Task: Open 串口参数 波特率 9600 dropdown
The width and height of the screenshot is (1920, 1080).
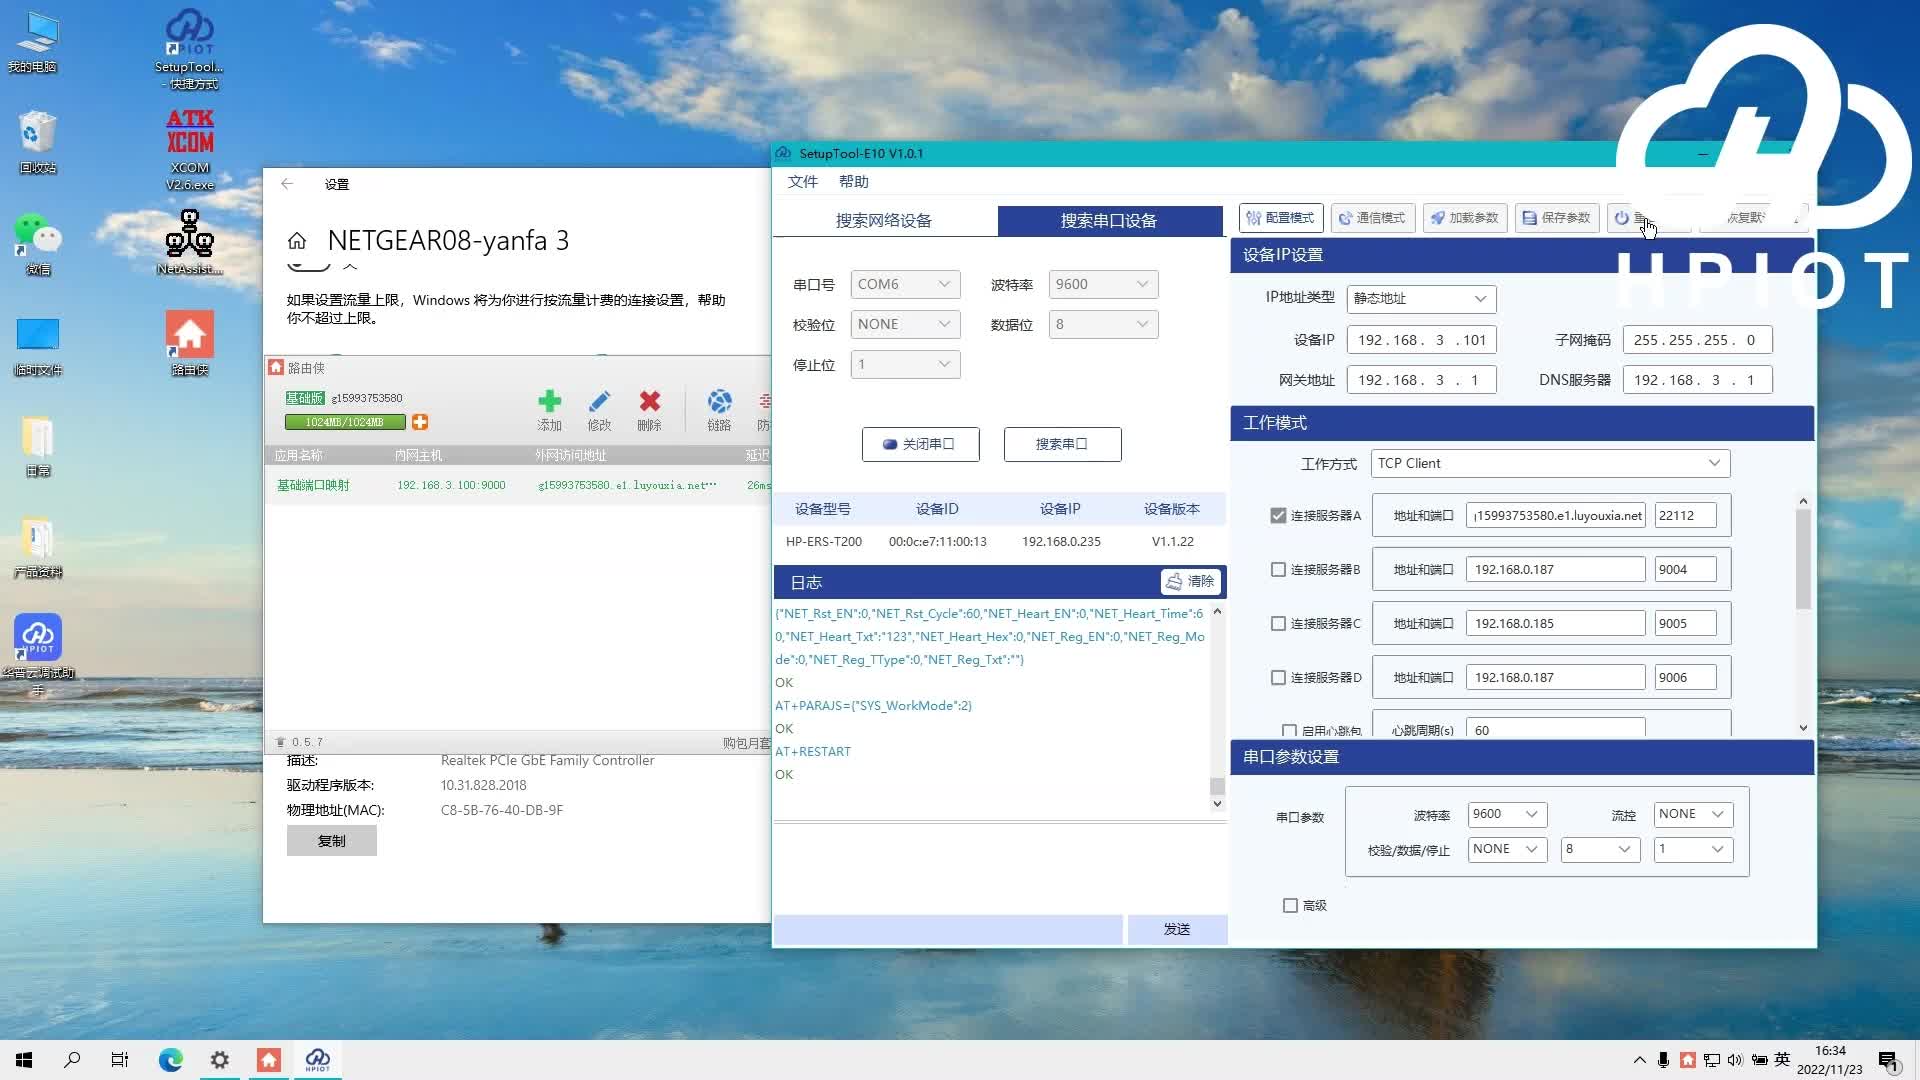Action: [x=1506, y=814]
